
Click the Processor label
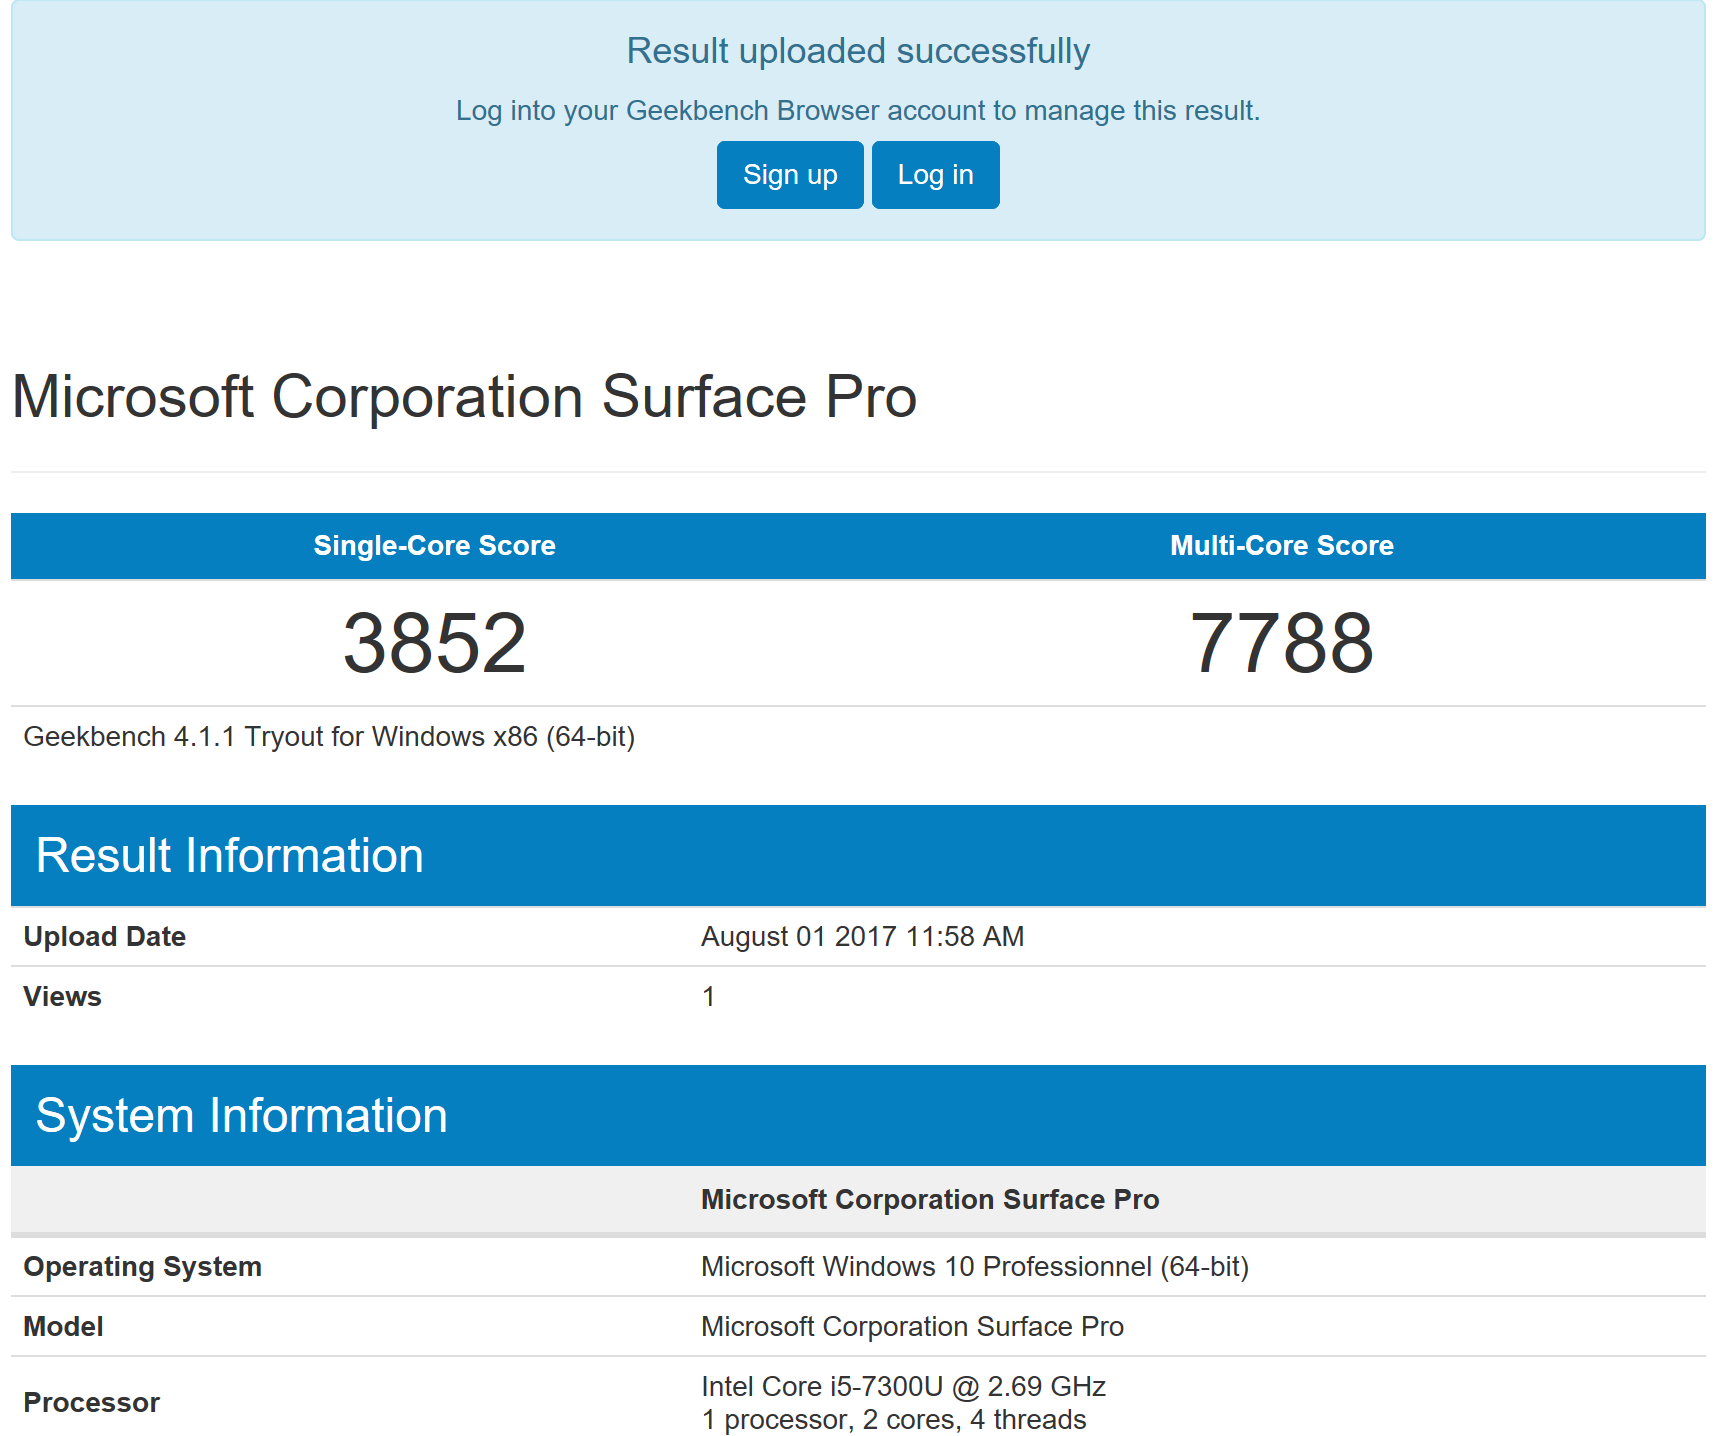[92, 1403]
